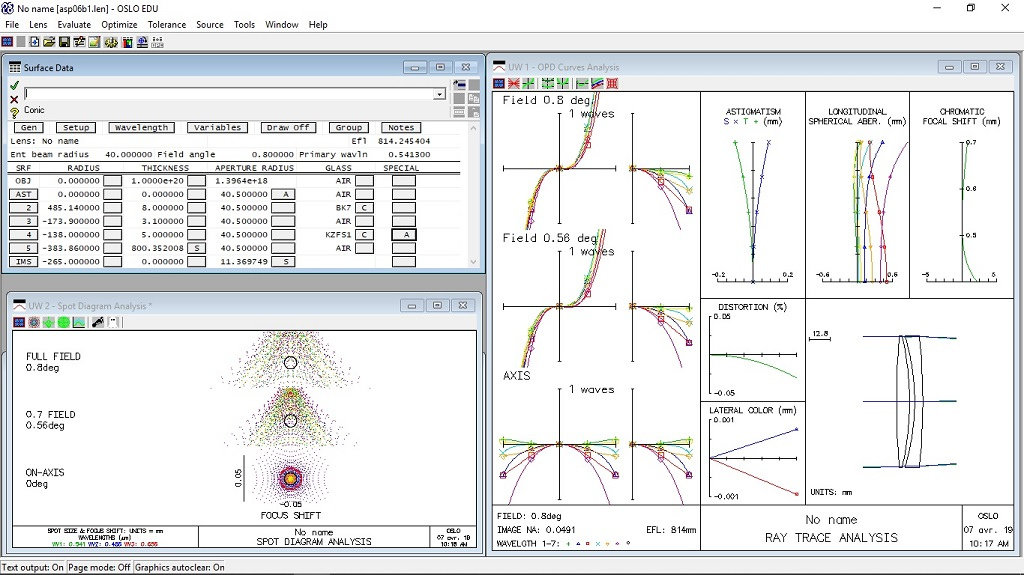1024x575 pixels.
Task: Open the Evaluate menu
Action: click(x=74, y=24)
